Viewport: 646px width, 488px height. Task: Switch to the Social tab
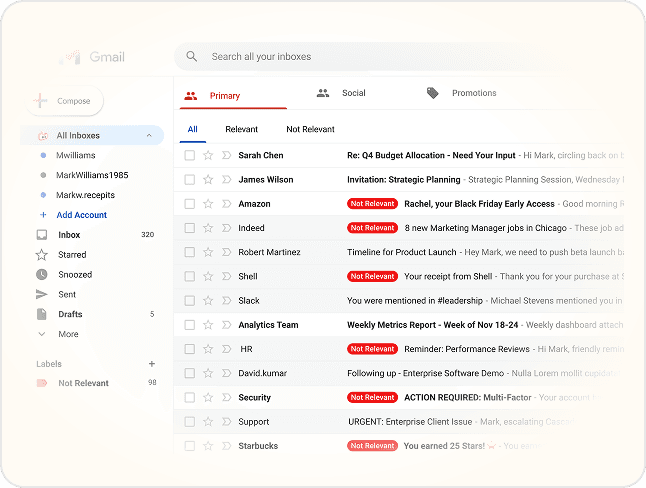341,93
